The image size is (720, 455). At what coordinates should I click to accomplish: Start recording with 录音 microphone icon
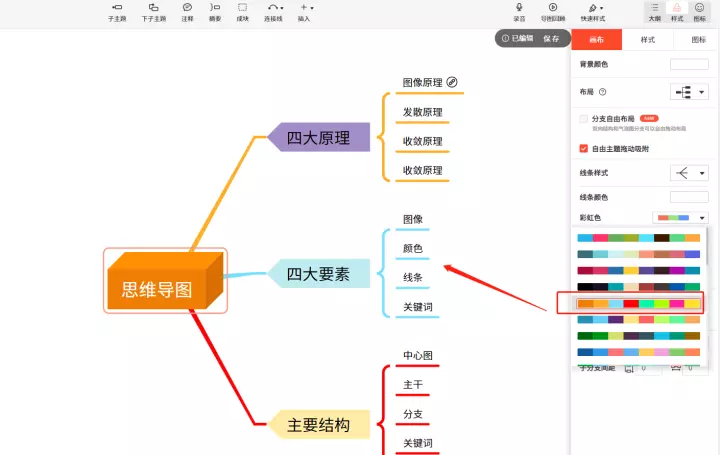point(519,8)
